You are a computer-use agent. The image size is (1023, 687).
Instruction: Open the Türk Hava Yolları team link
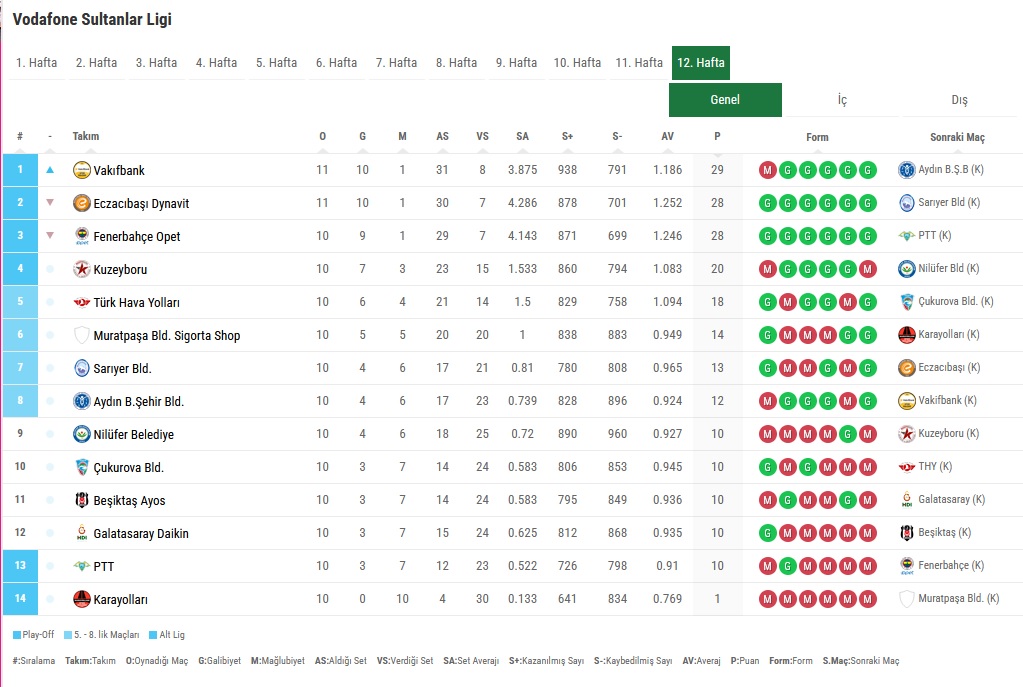point(136,303)
